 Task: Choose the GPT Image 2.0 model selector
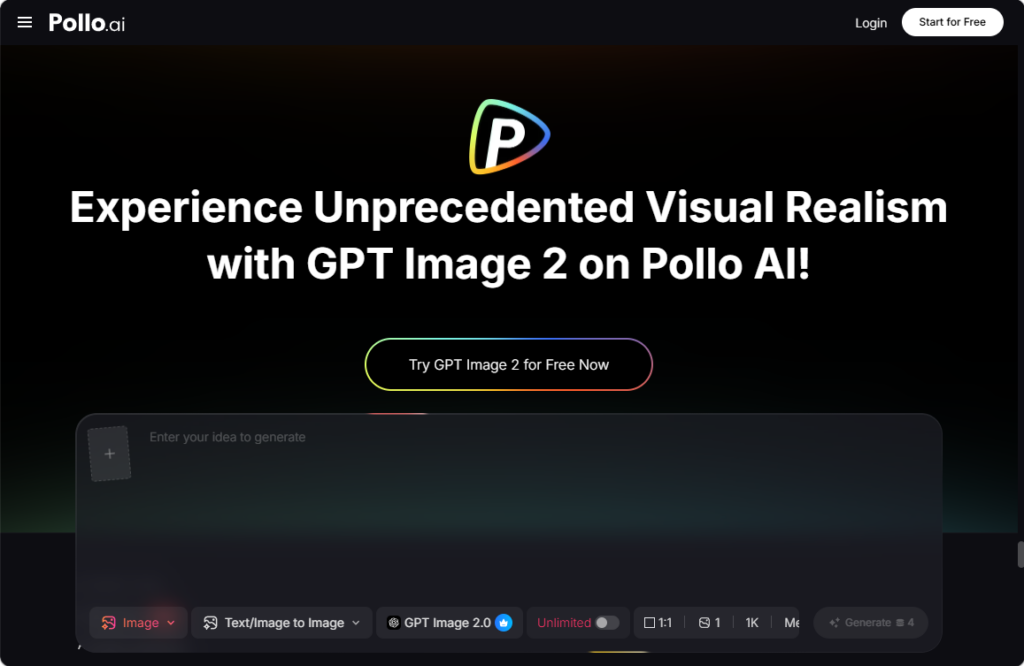449,623
